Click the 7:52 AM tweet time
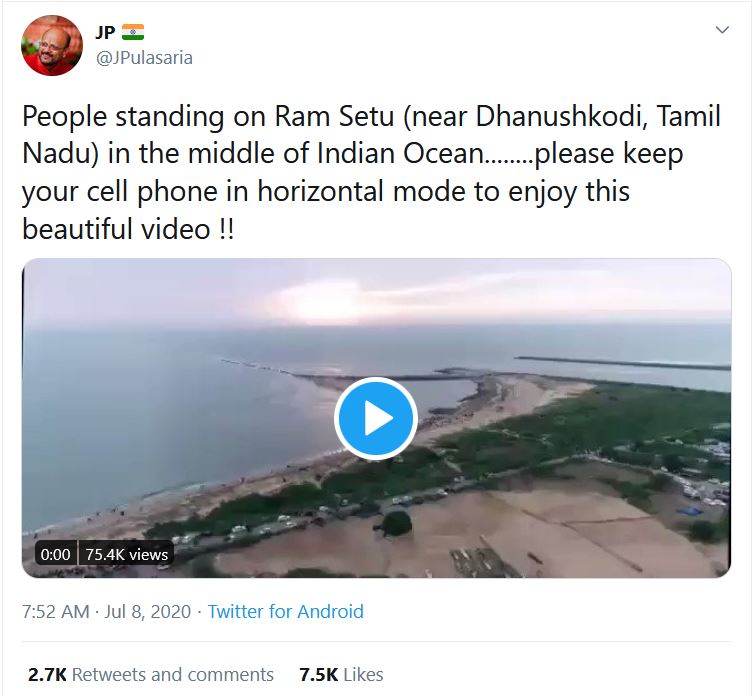This screenshot has width=752, height=696. click(x=55, y=611)
